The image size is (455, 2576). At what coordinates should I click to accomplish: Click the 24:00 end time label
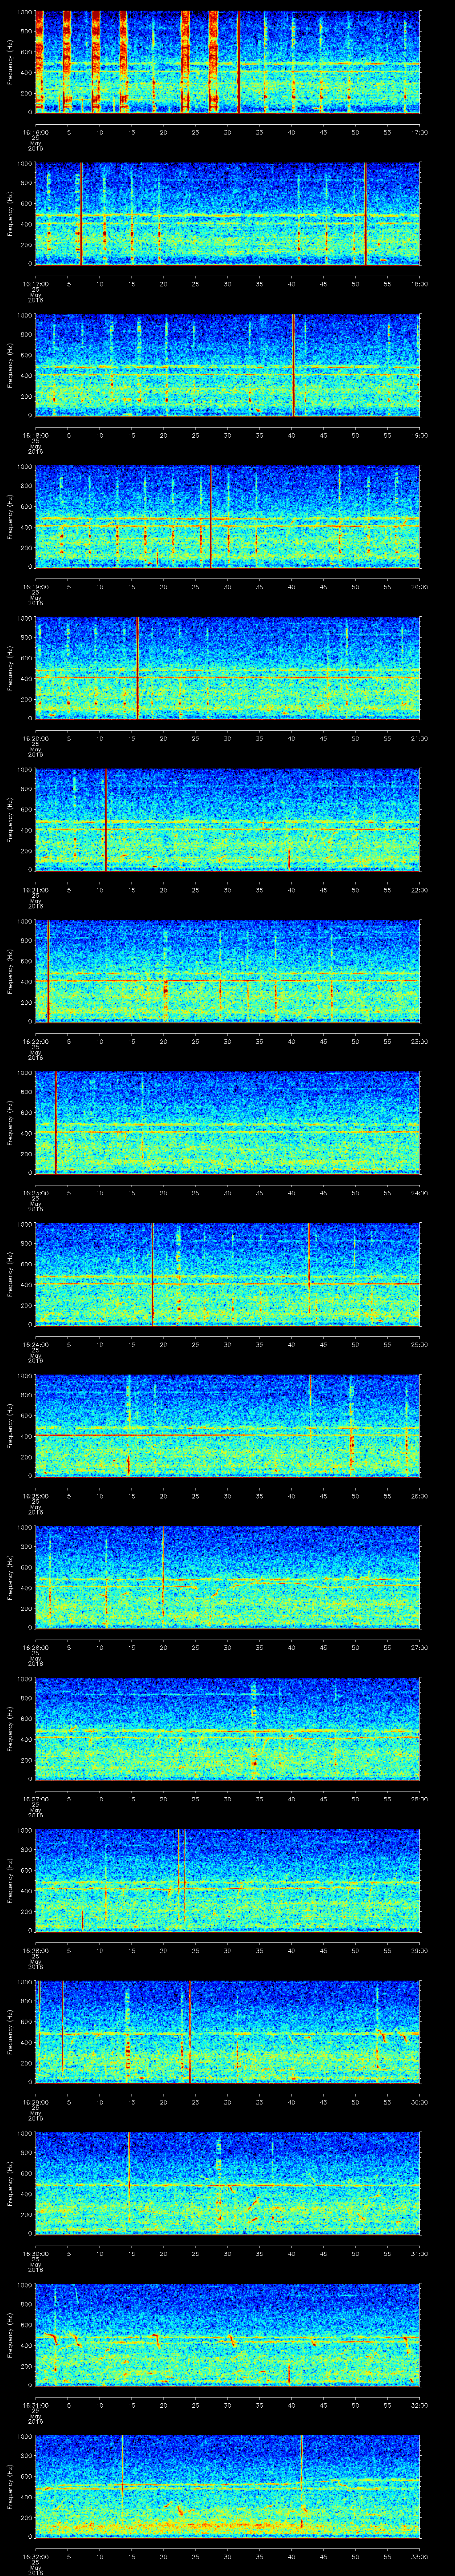click(419, 1193)
